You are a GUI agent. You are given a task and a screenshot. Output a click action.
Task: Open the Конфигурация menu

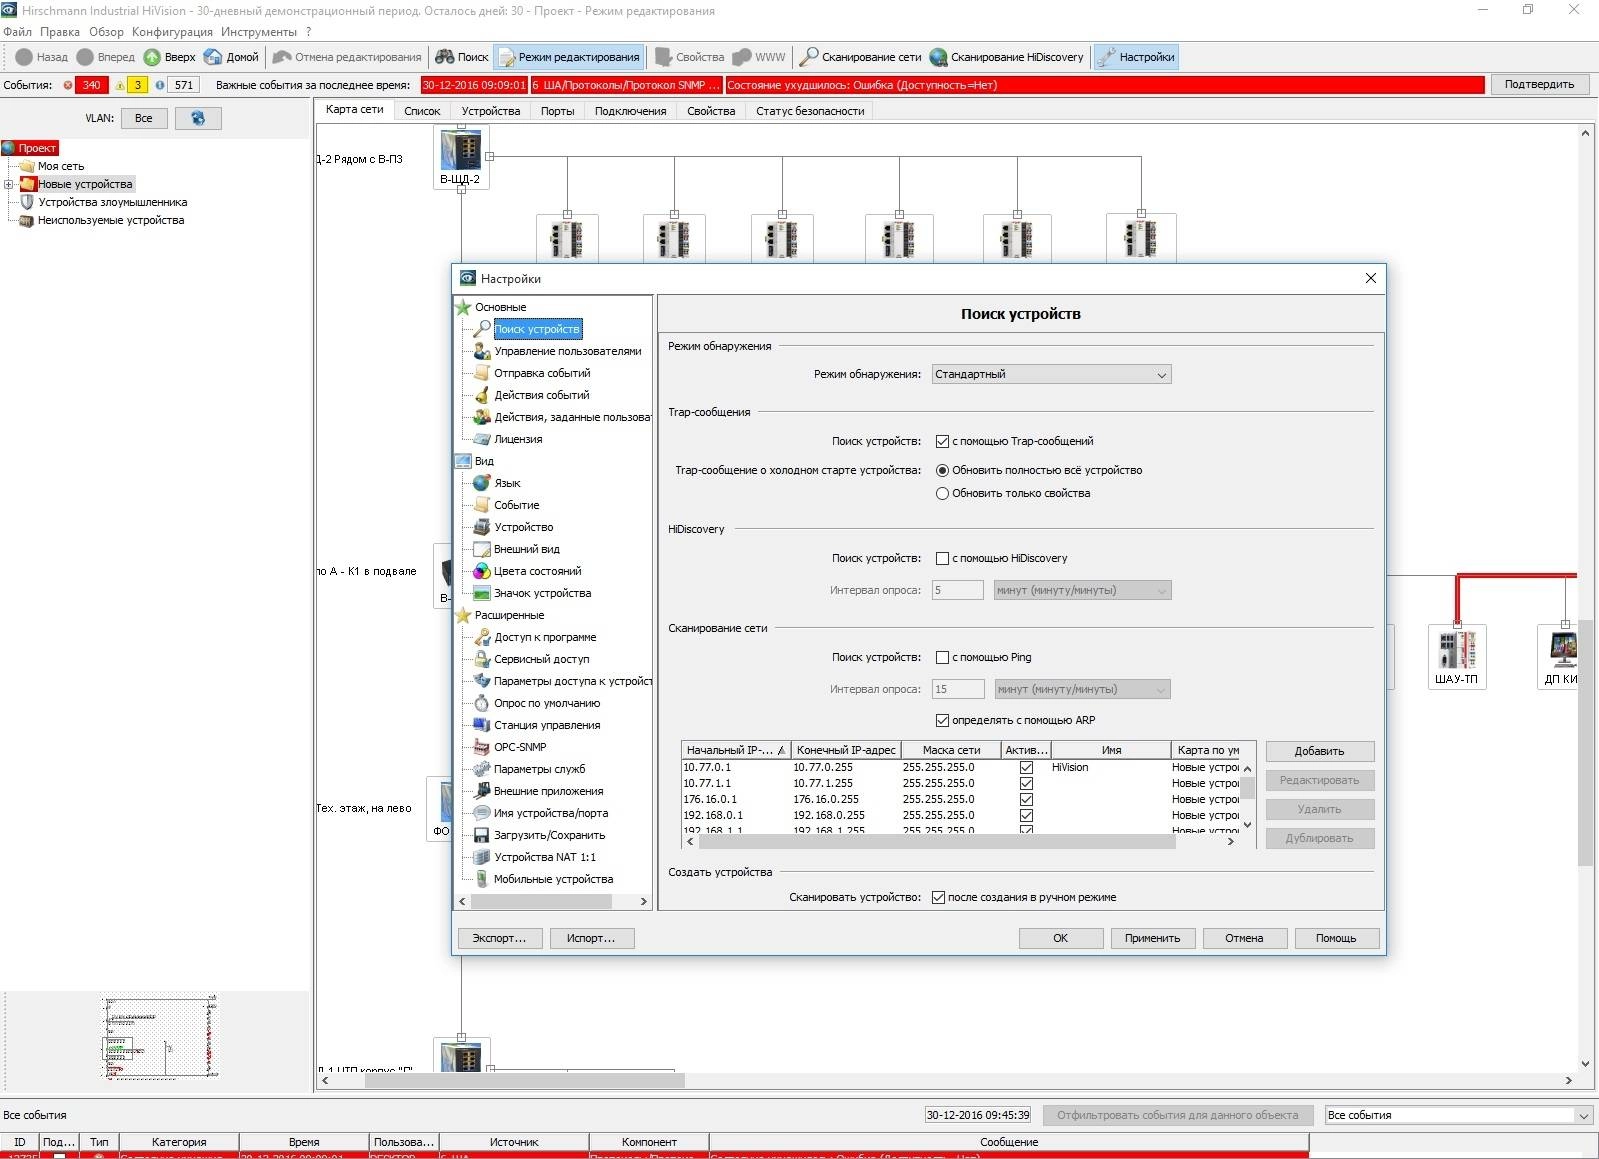pos(172,32)
